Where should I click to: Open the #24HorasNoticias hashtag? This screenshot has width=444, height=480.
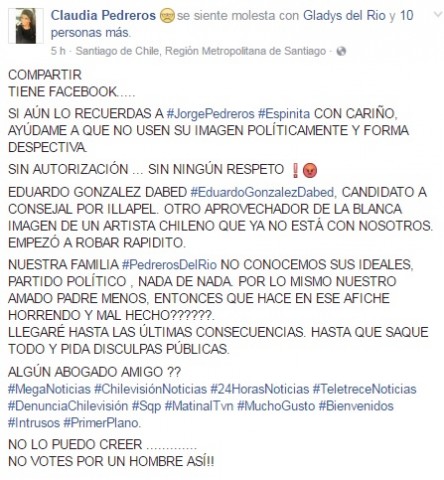(260, 389)
